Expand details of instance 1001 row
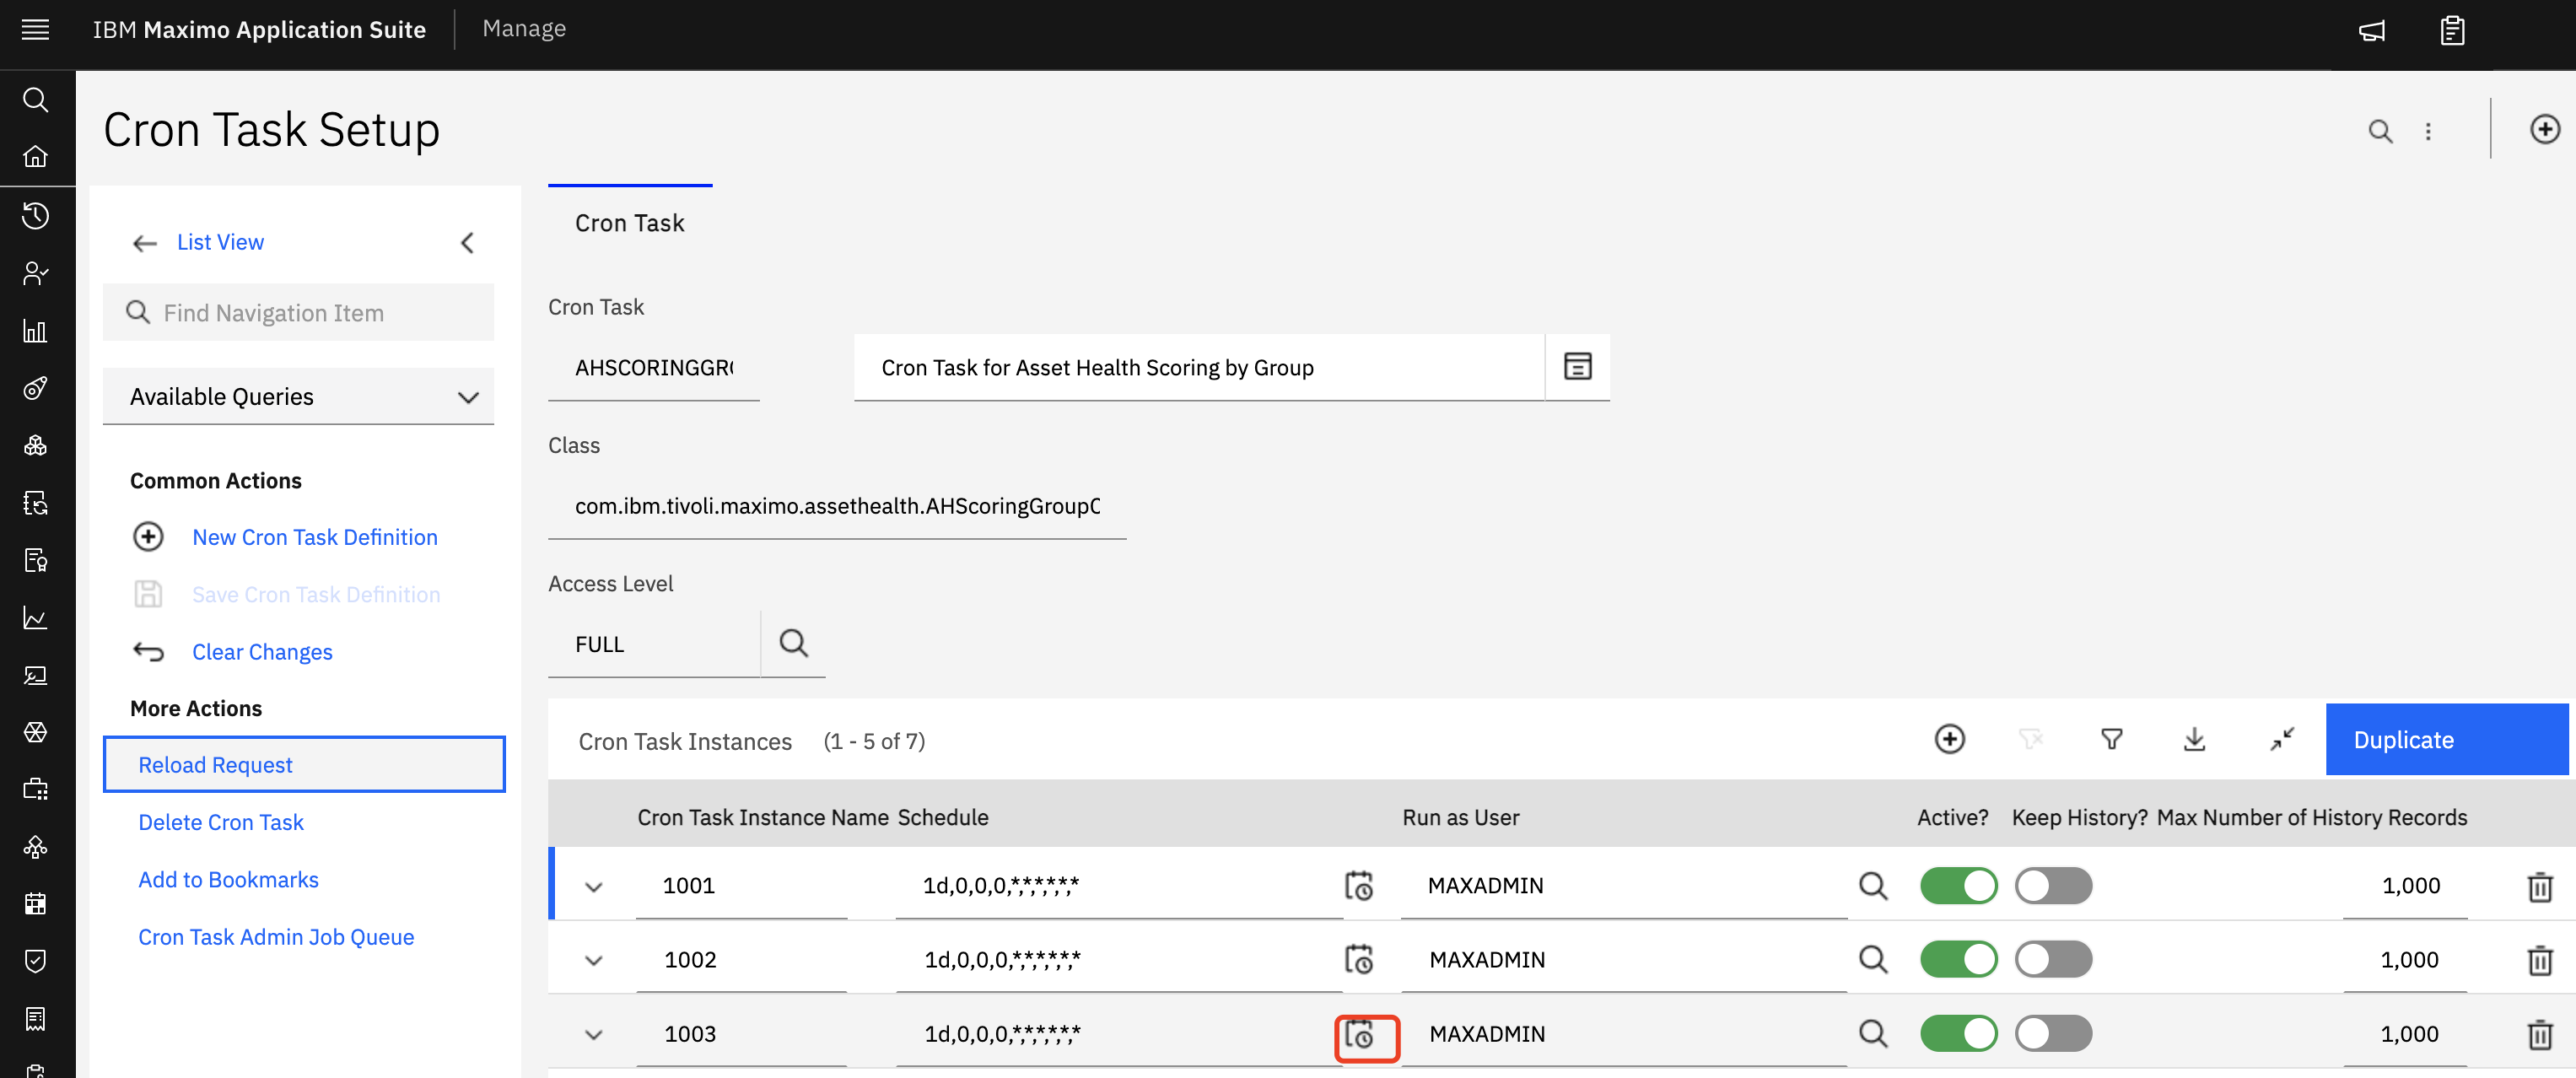The width and height of the screenshot is (2576, 1078). (x=593, y=887)
